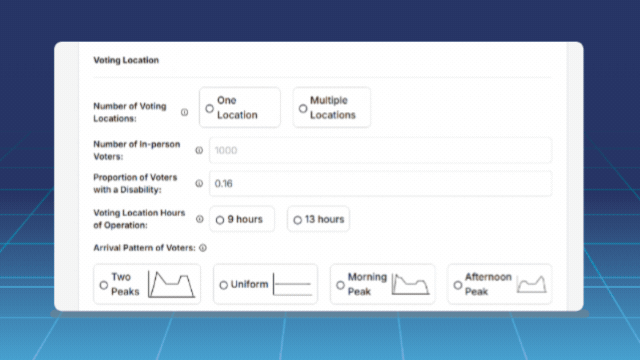640x360 pixels.
Task: Click the Two Peaks chart thumbnail
Action: coord(171,284)
